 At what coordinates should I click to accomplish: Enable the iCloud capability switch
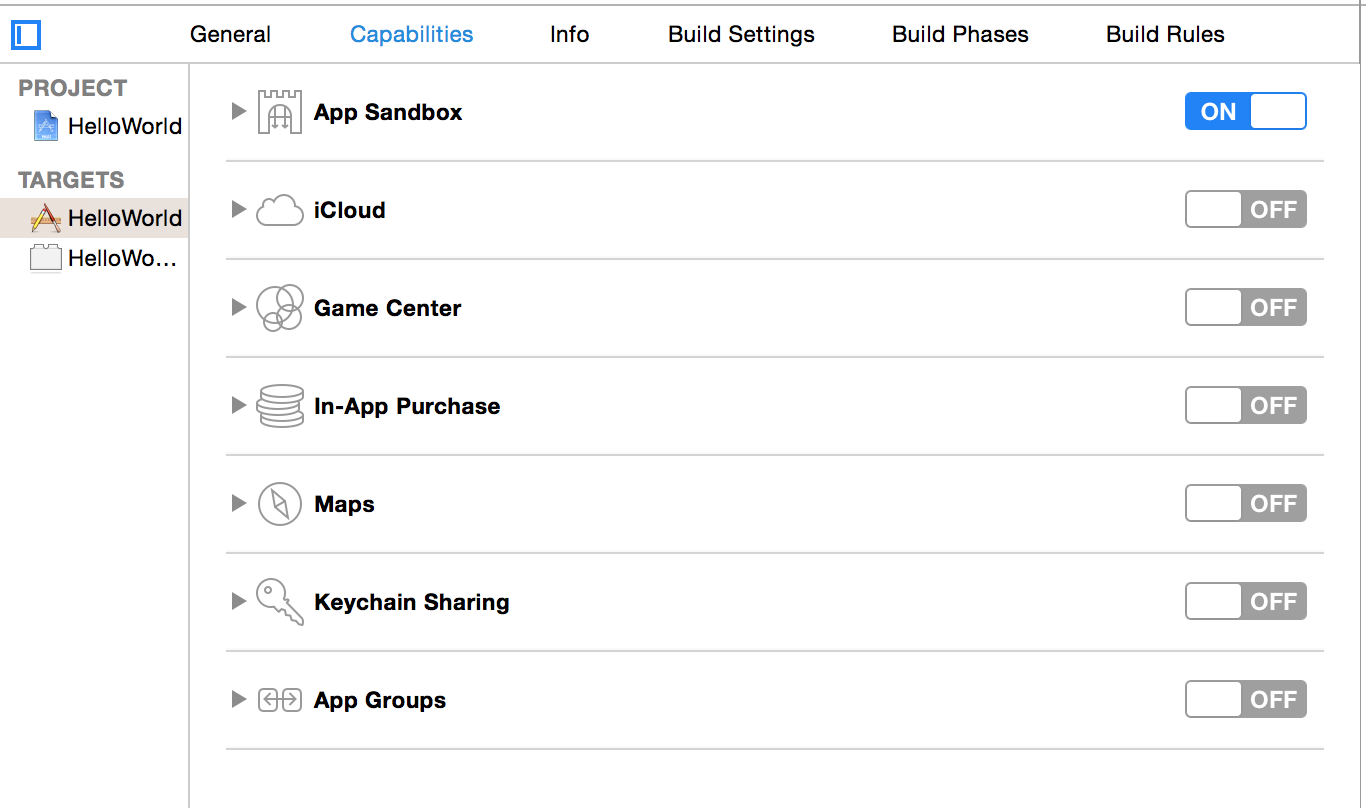pyautogui.click(x=1245, y=210)
